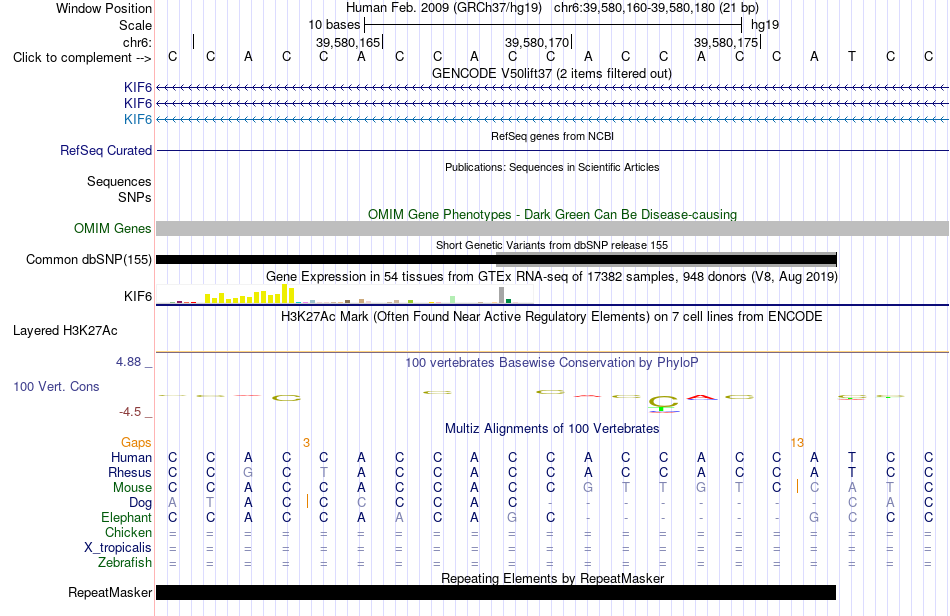Click the GTEx Gene Expression track title
The height and width of the screenshot is (616, 950).
[551, 277]
